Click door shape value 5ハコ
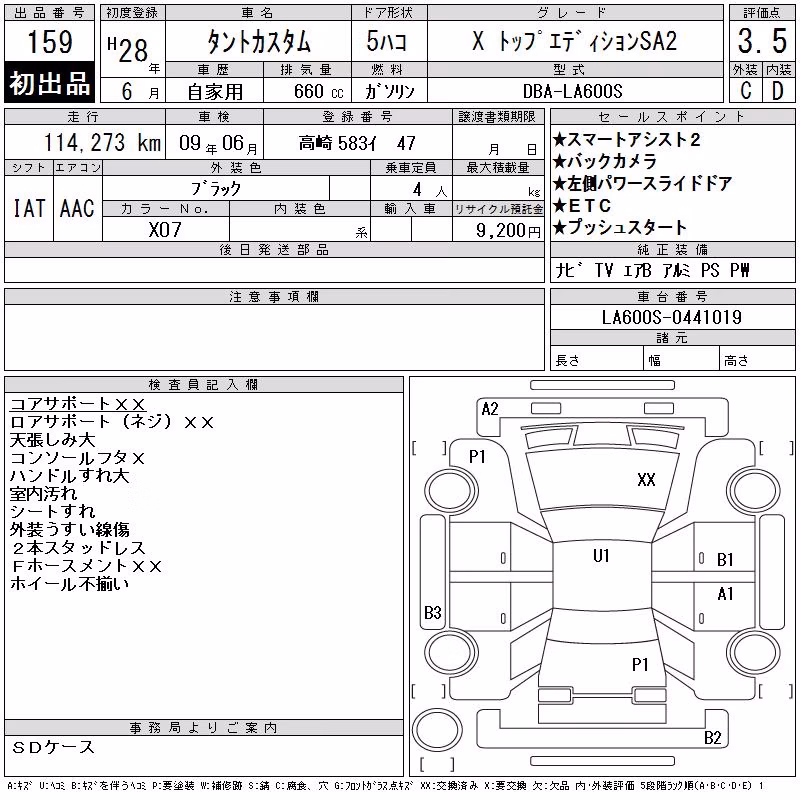The height and width of the screenshot is (800, 800). 387,41
